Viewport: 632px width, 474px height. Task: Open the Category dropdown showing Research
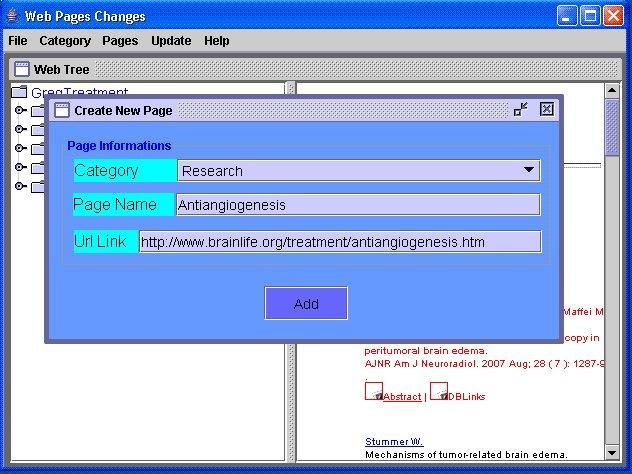click(359, 170)
